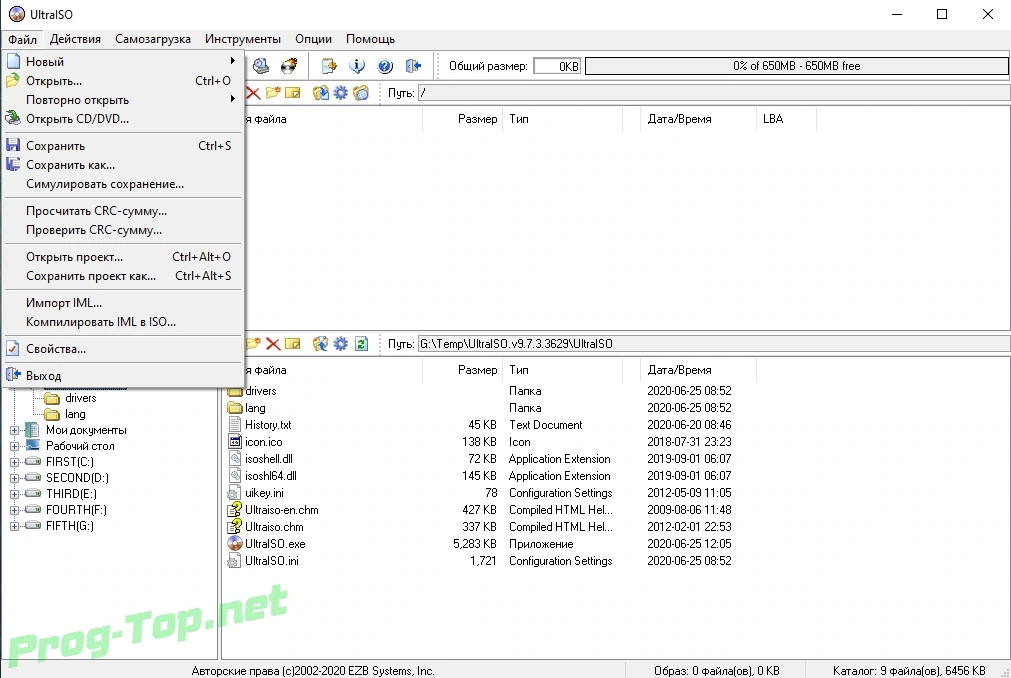
Task: Click status text Образ: 0 файла(ов), 0 KB
Action: [716, 670]
